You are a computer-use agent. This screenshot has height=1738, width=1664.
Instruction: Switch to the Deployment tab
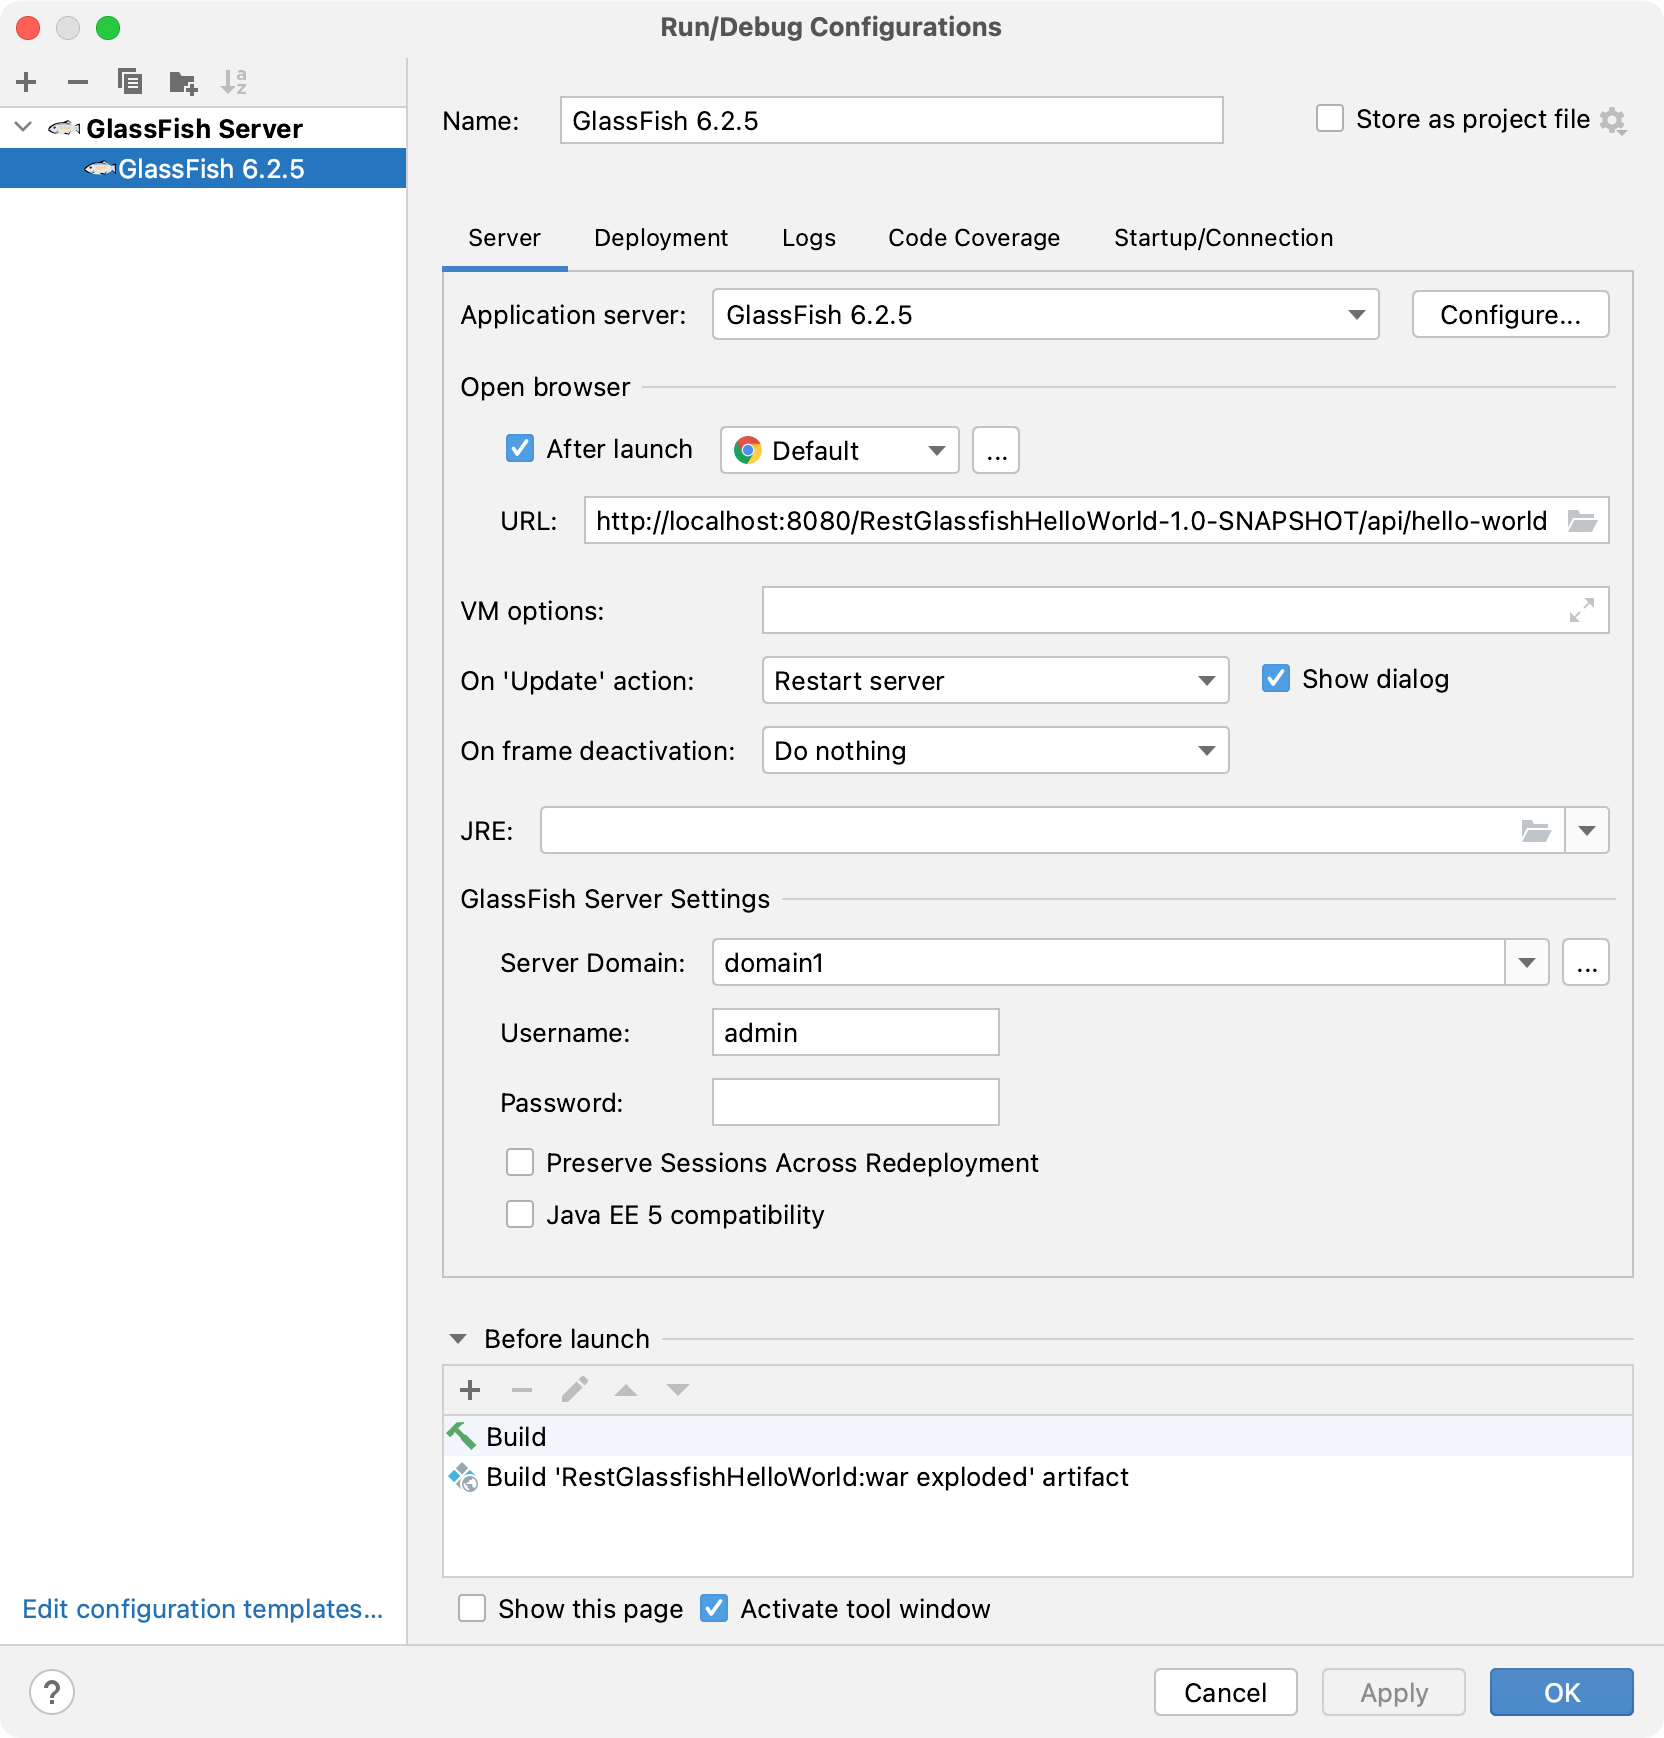click(661, 238)
